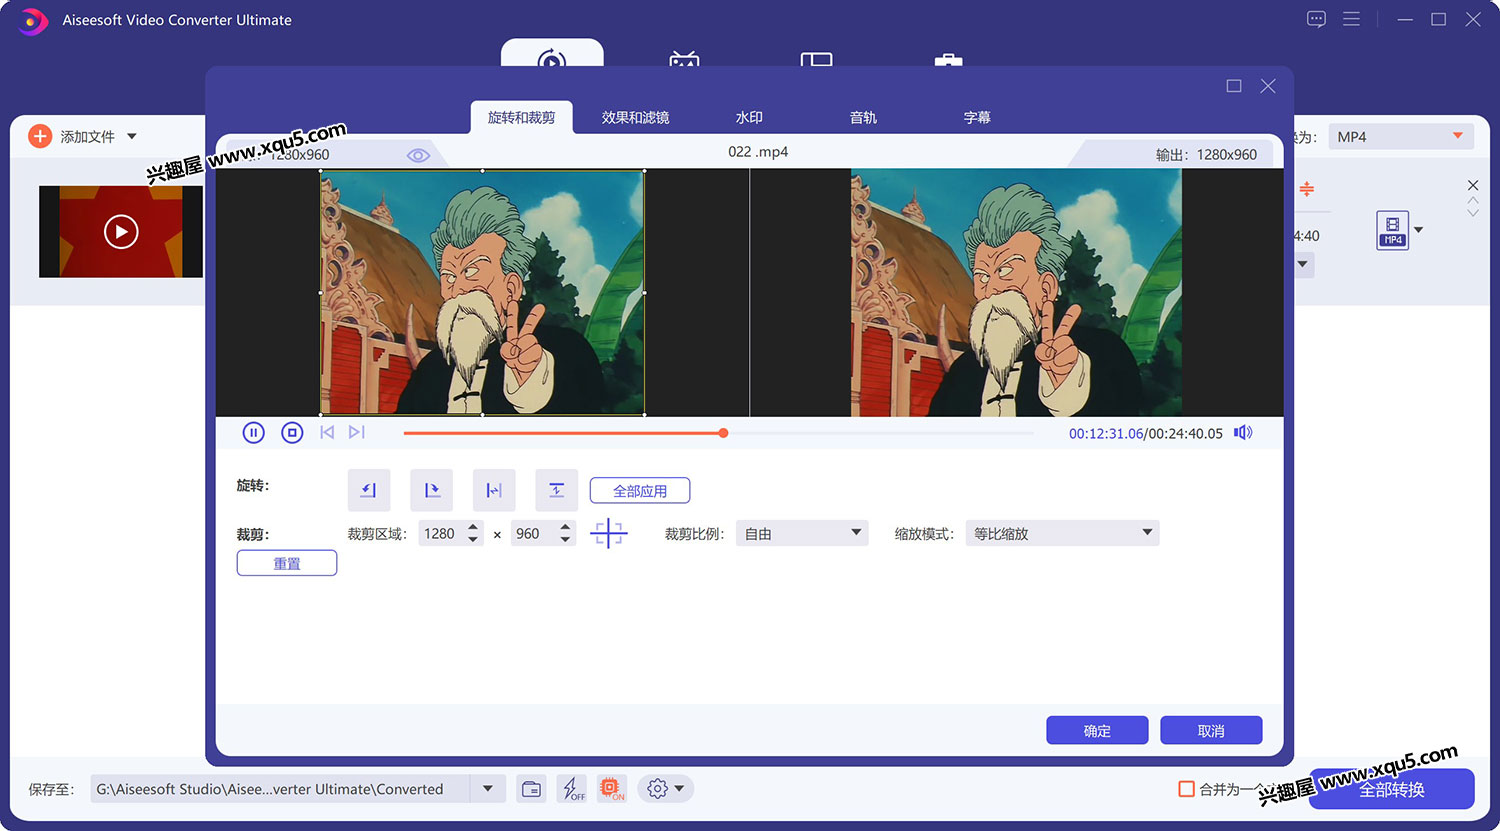Open the Collage tab icon in main window
Viewport: 1500px width, 831px height.
coord(817,58)
